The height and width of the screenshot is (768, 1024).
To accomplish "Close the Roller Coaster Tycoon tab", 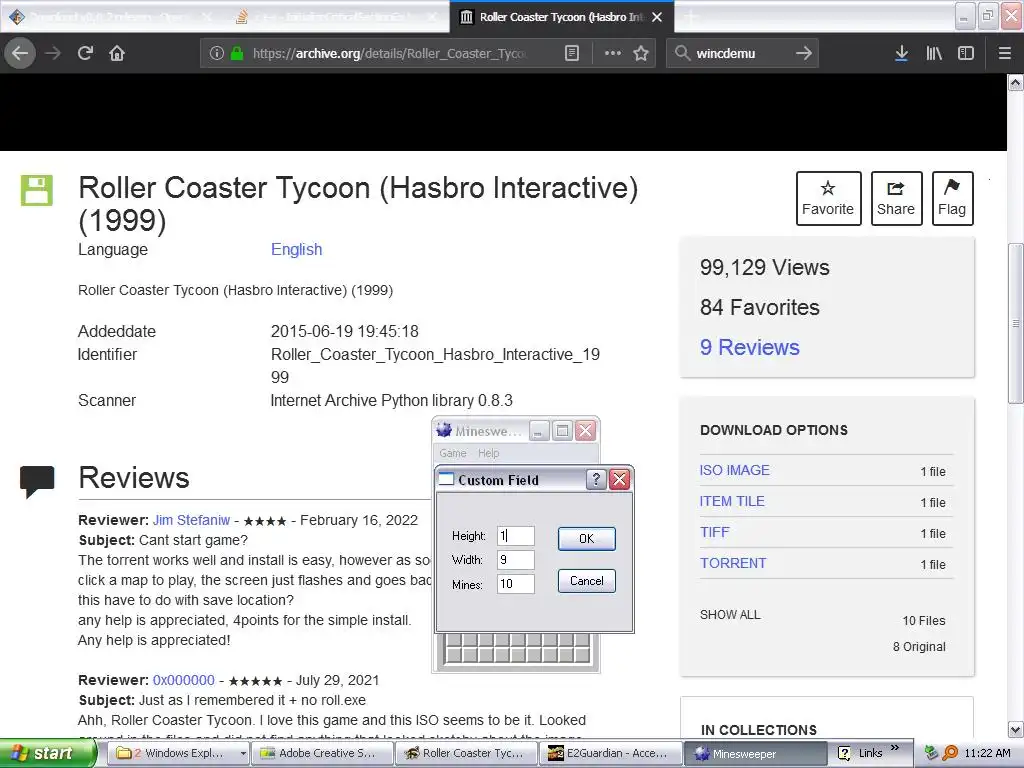I will [x=657, y=17].
